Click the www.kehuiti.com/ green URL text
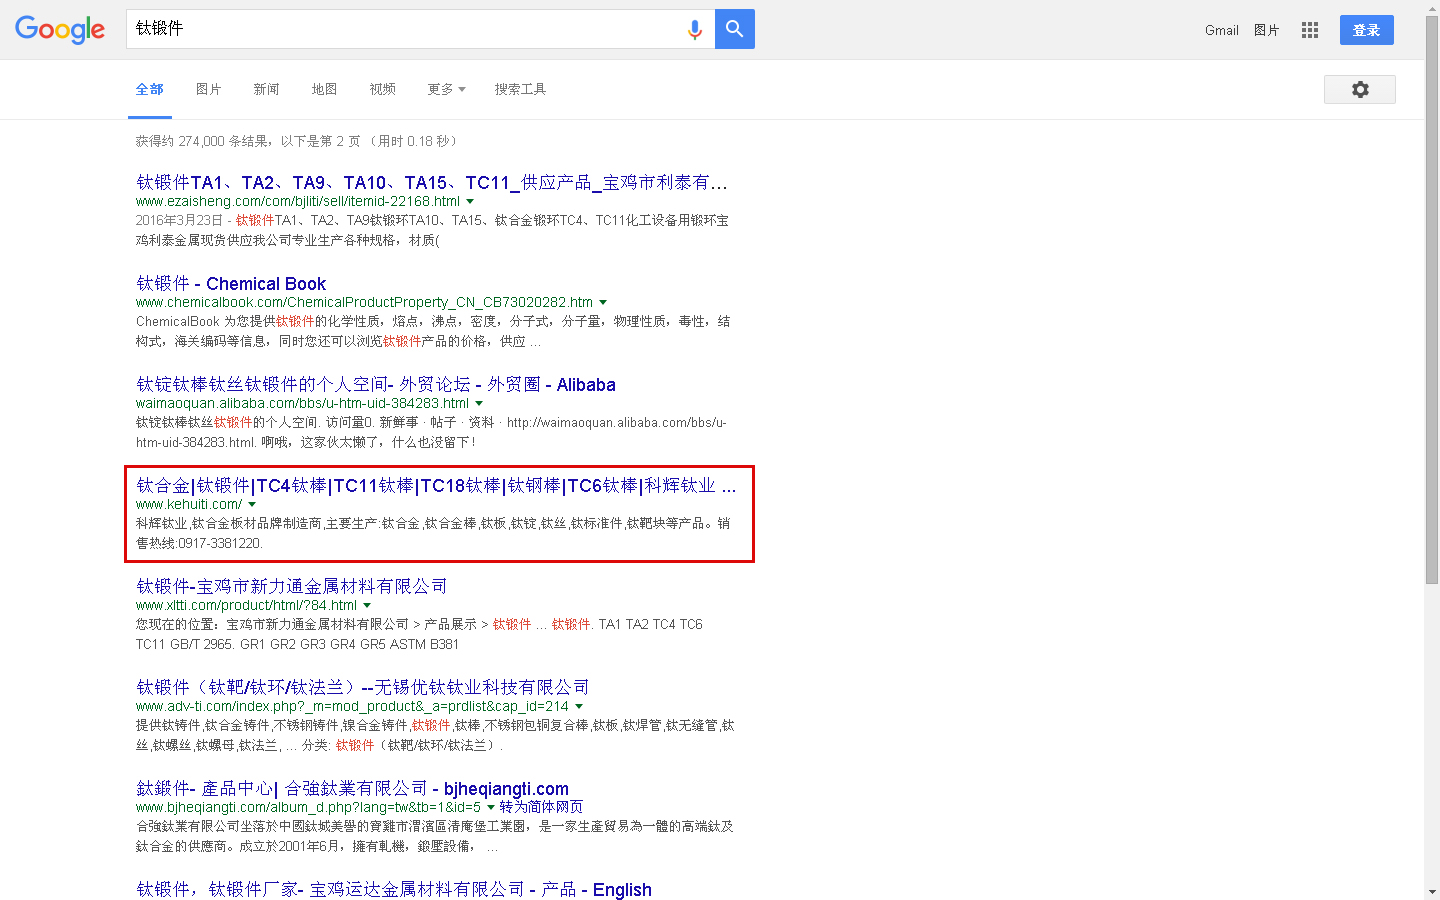Screen dimensions: 1440x900 (189, 504)
